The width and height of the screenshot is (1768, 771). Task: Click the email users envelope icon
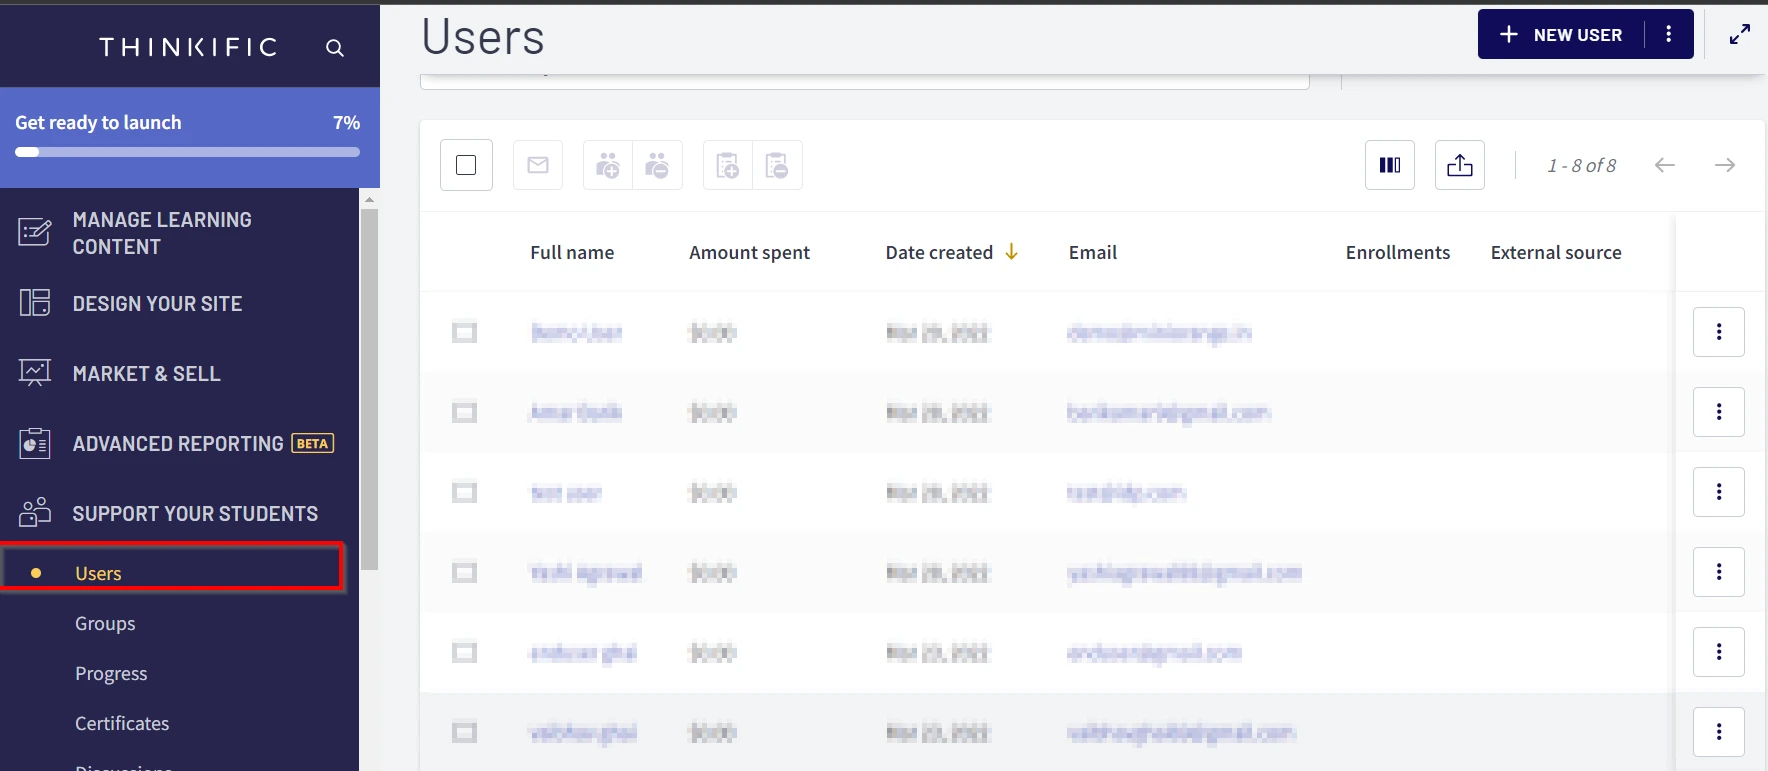click(x=538, y=165)
